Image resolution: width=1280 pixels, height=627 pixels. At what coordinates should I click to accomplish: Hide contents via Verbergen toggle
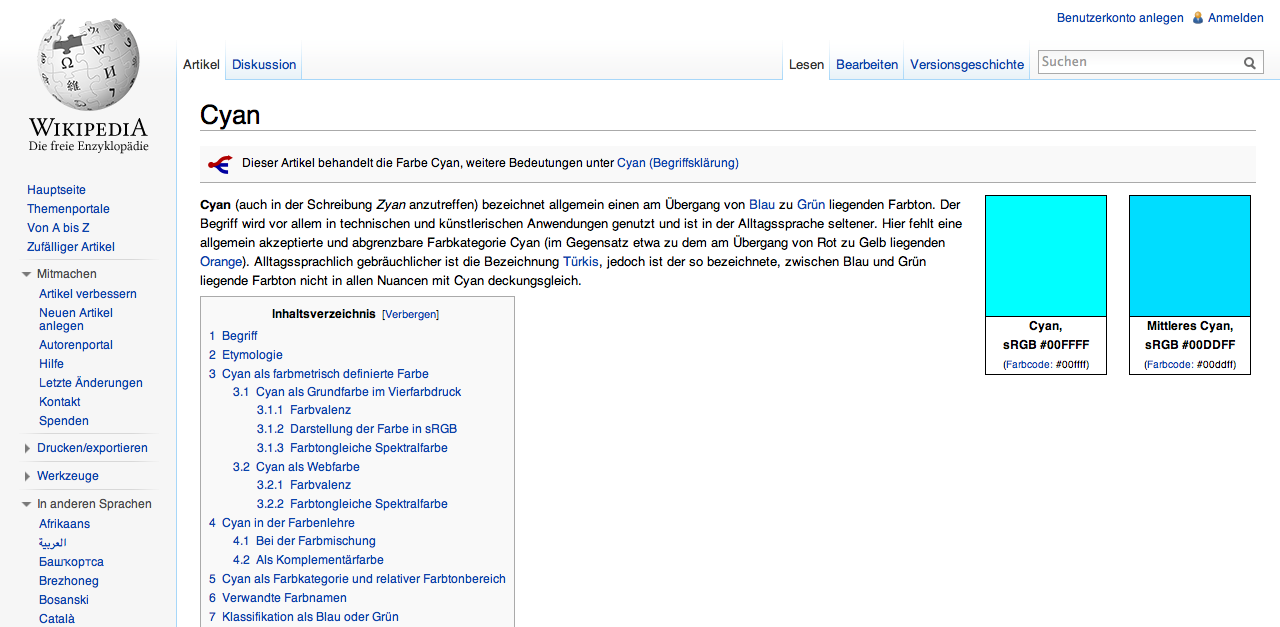point(410,314)
